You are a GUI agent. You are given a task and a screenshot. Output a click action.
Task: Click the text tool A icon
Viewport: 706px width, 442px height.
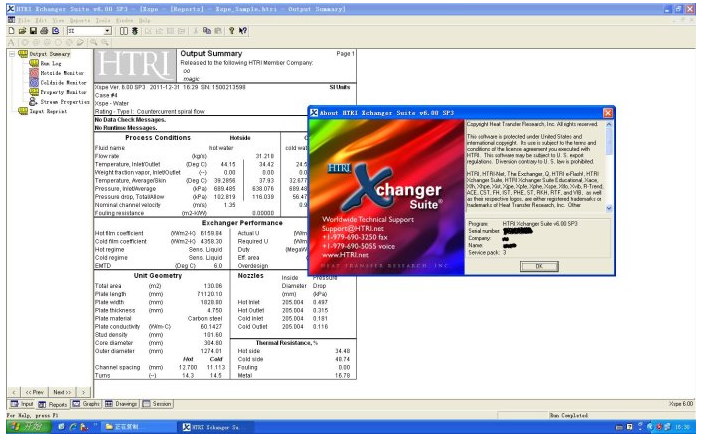[11, 42]
